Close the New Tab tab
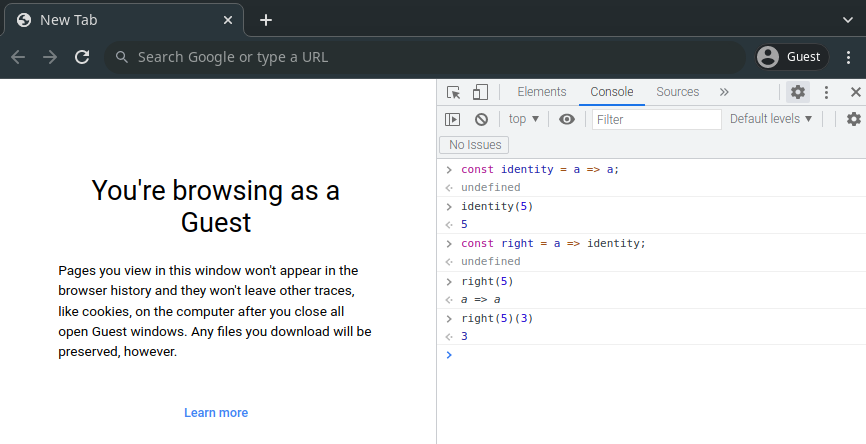The image size is (866, 444). pos(228,20)
